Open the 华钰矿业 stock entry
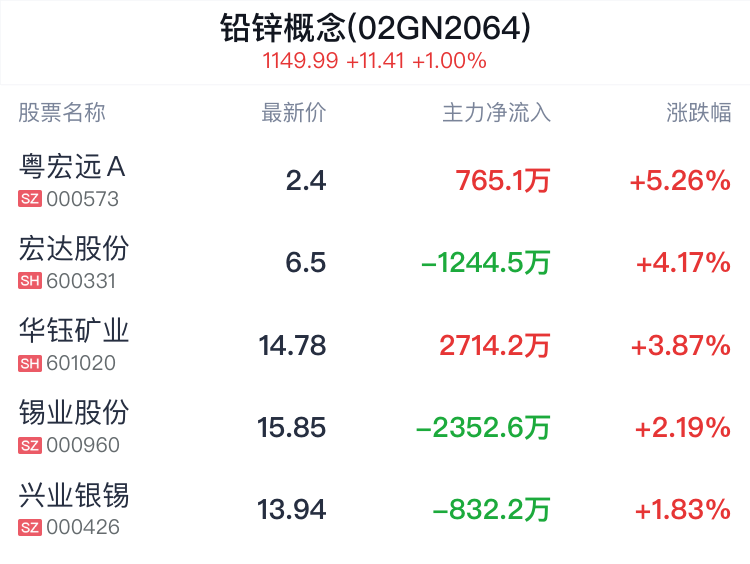Screen dimensions: 750x564 click(x=375, y=345)
